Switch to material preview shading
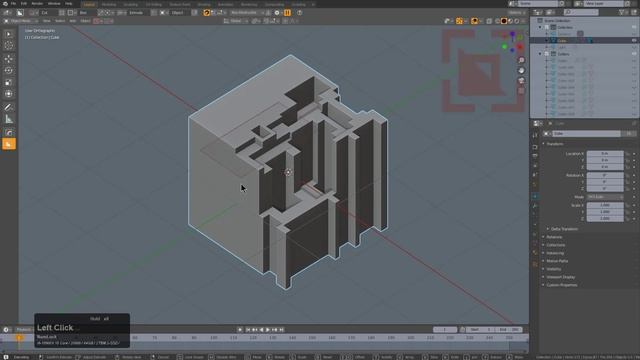Viewport: 640px width, 360px height. coord(510,21)
